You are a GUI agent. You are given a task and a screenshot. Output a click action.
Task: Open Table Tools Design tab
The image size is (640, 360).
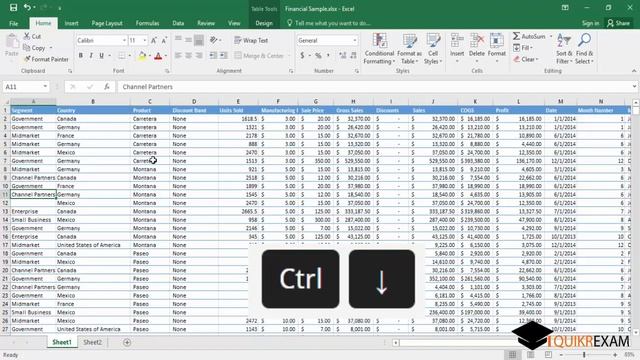point(264,23)
